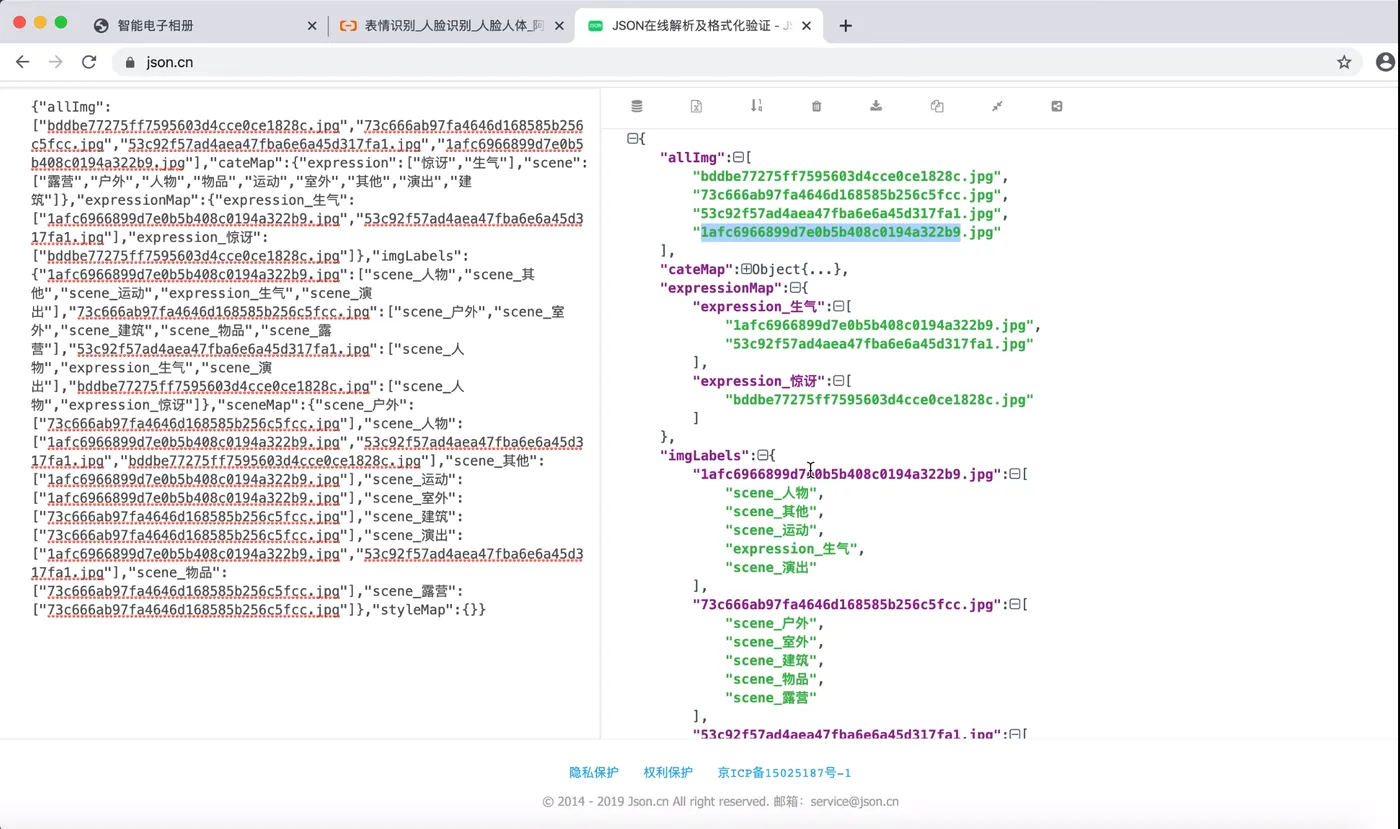Clear content with the trash icon
Screen dimensions: 1400x829
(x=816, y=106)
